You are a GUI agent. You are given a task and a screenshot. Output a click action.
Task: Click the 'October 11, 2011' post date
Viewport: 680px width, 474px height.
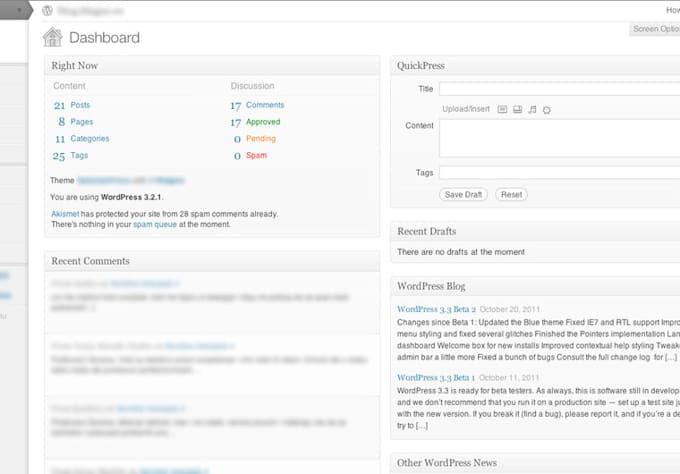point(509,378)
